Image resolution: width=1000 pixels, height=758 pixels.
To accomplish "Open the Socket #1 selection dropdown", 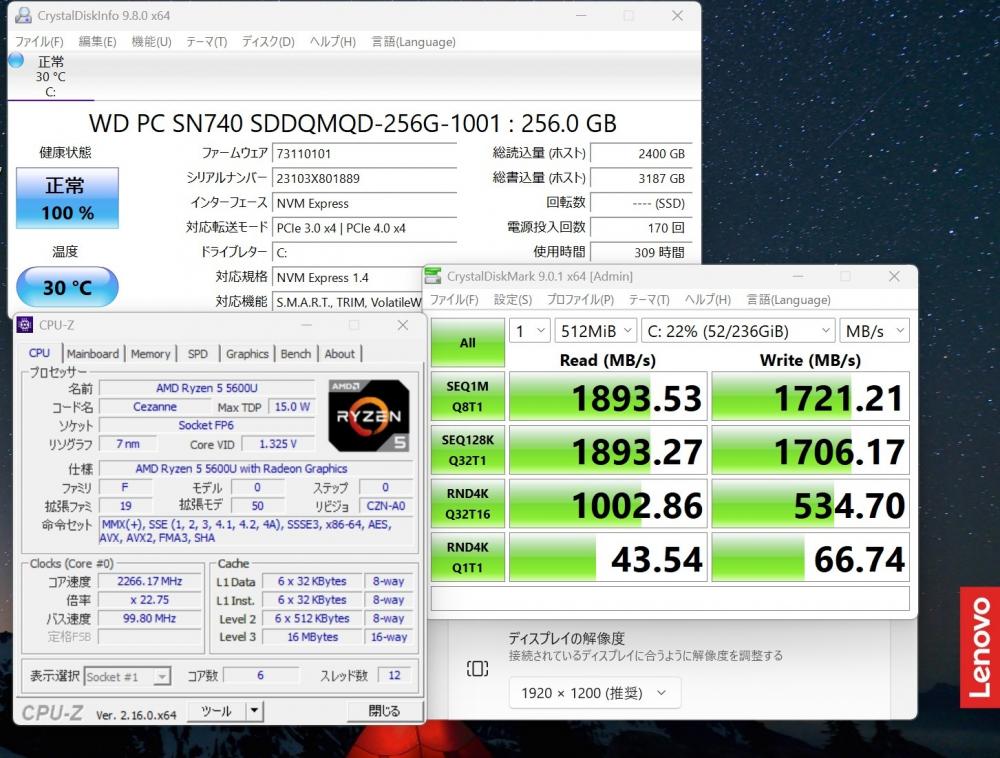I will click(128, 676).
